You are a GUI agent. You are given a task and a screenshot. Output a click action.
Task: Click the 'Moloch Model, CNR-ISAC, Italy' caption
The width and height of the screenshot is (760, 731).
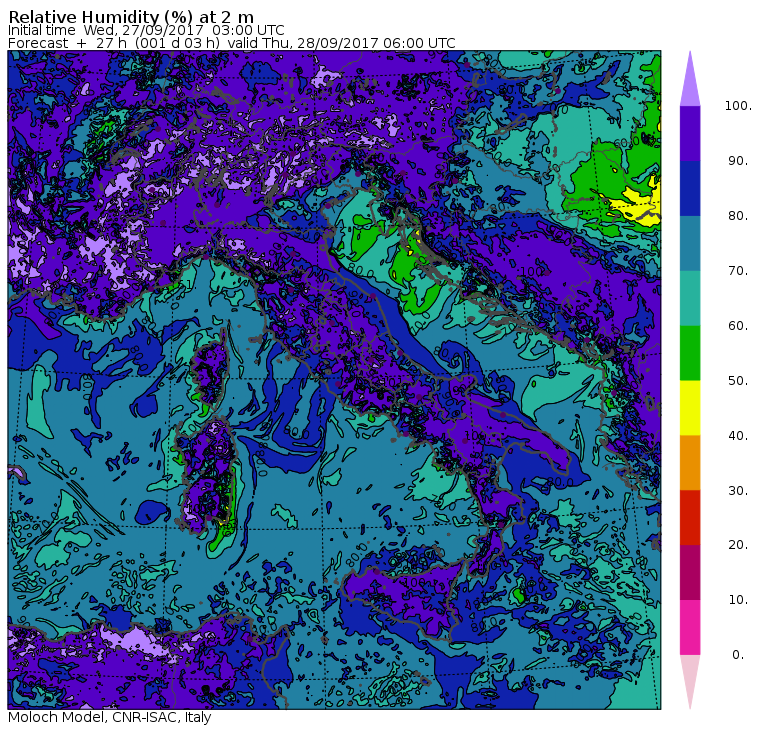[x=110, y=717]
